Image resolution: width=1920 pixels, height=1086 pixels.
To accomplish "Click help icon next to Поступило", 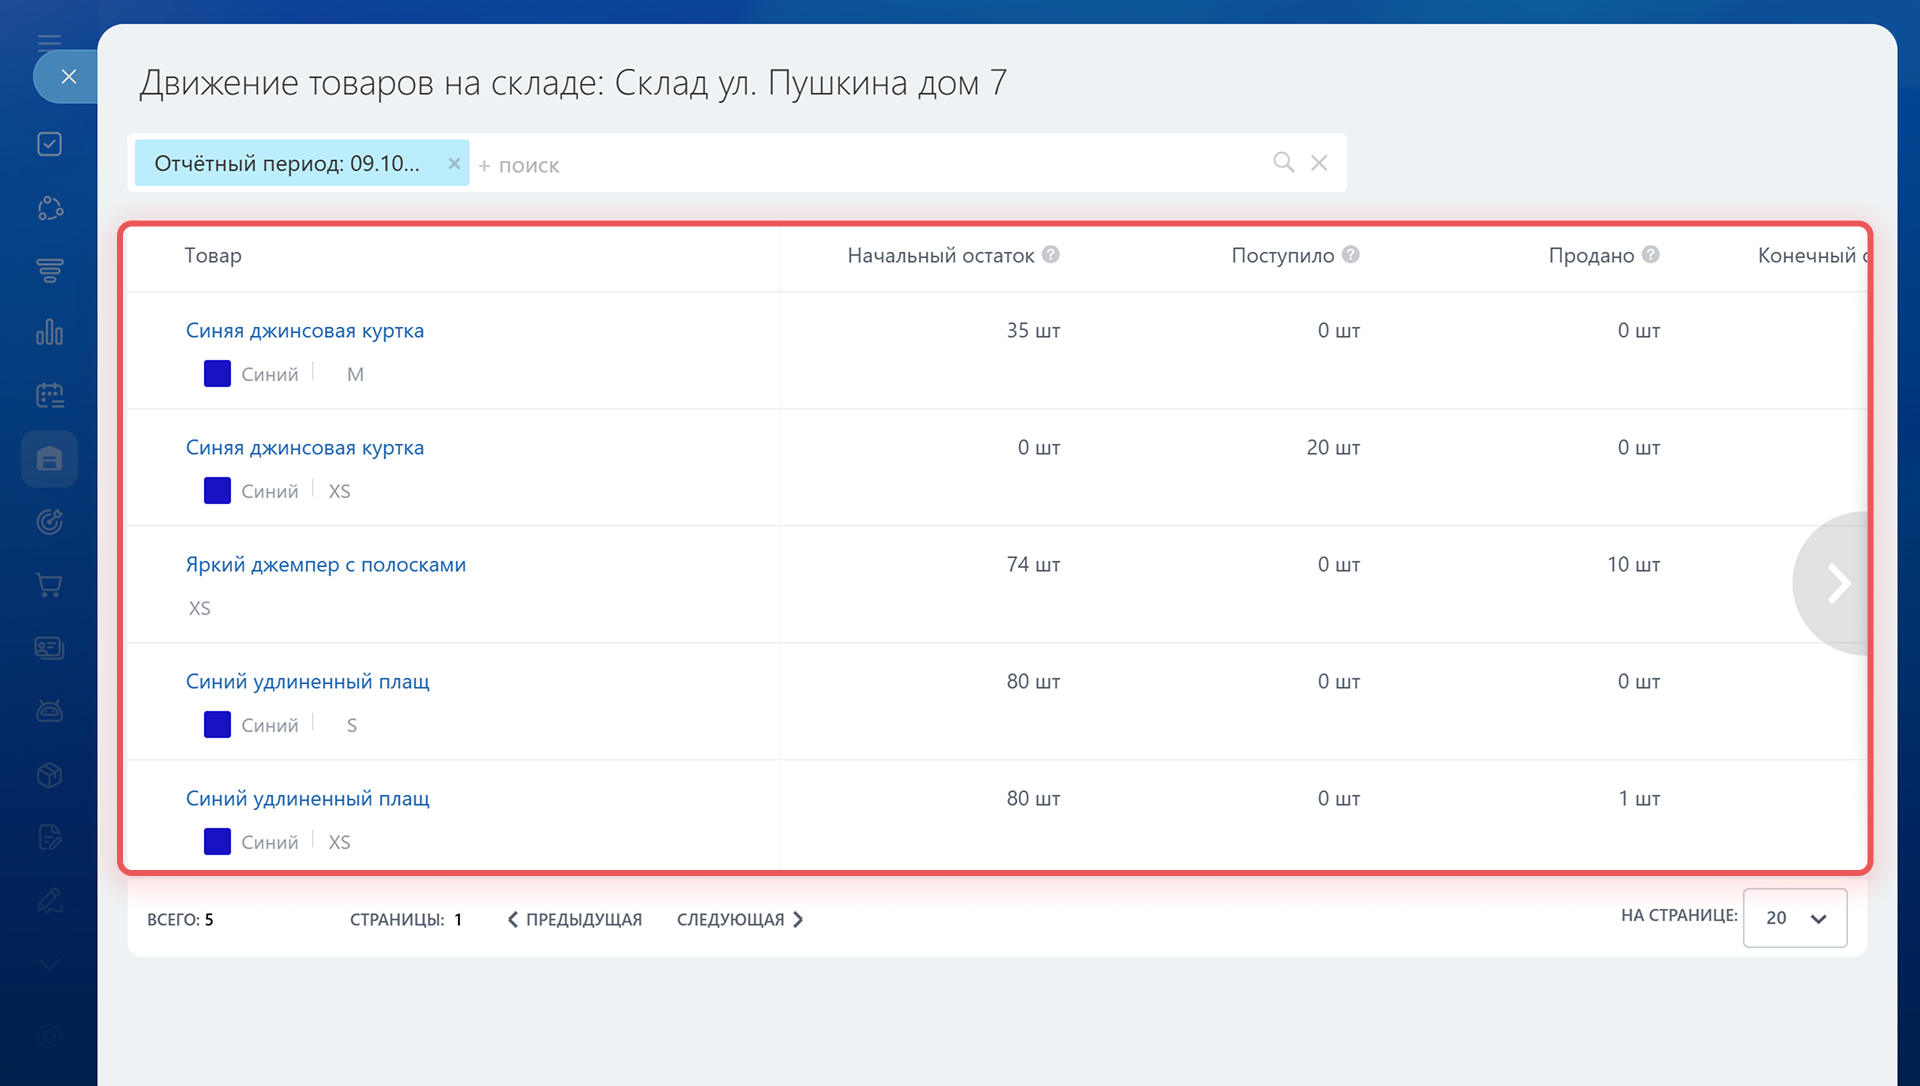I will point(1350,255).
